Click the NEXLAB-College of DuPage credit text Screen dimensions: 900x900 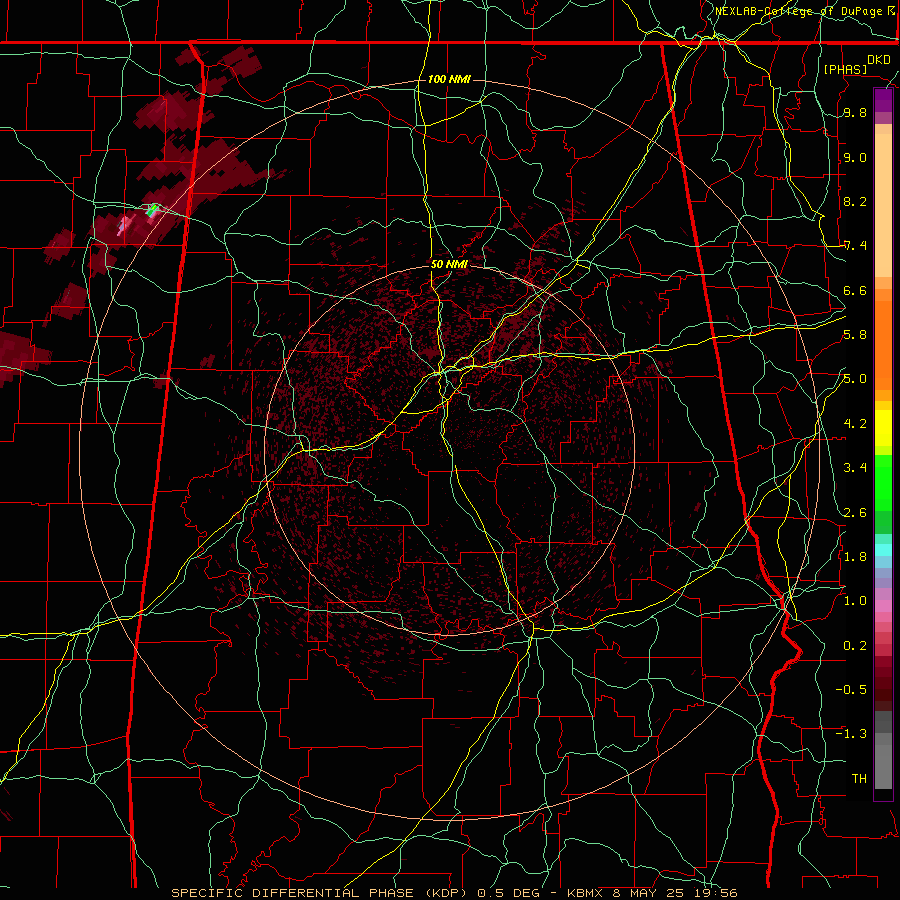coord(800,11)
